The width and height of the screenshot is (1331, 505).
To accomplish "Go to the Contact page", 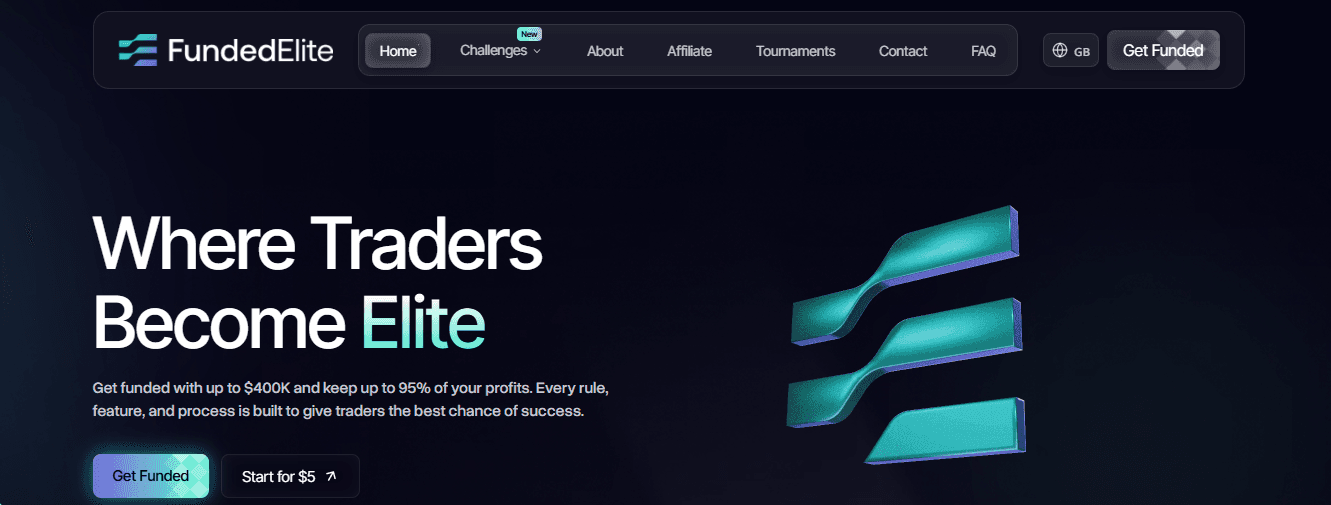I will (x=903, y=51).
